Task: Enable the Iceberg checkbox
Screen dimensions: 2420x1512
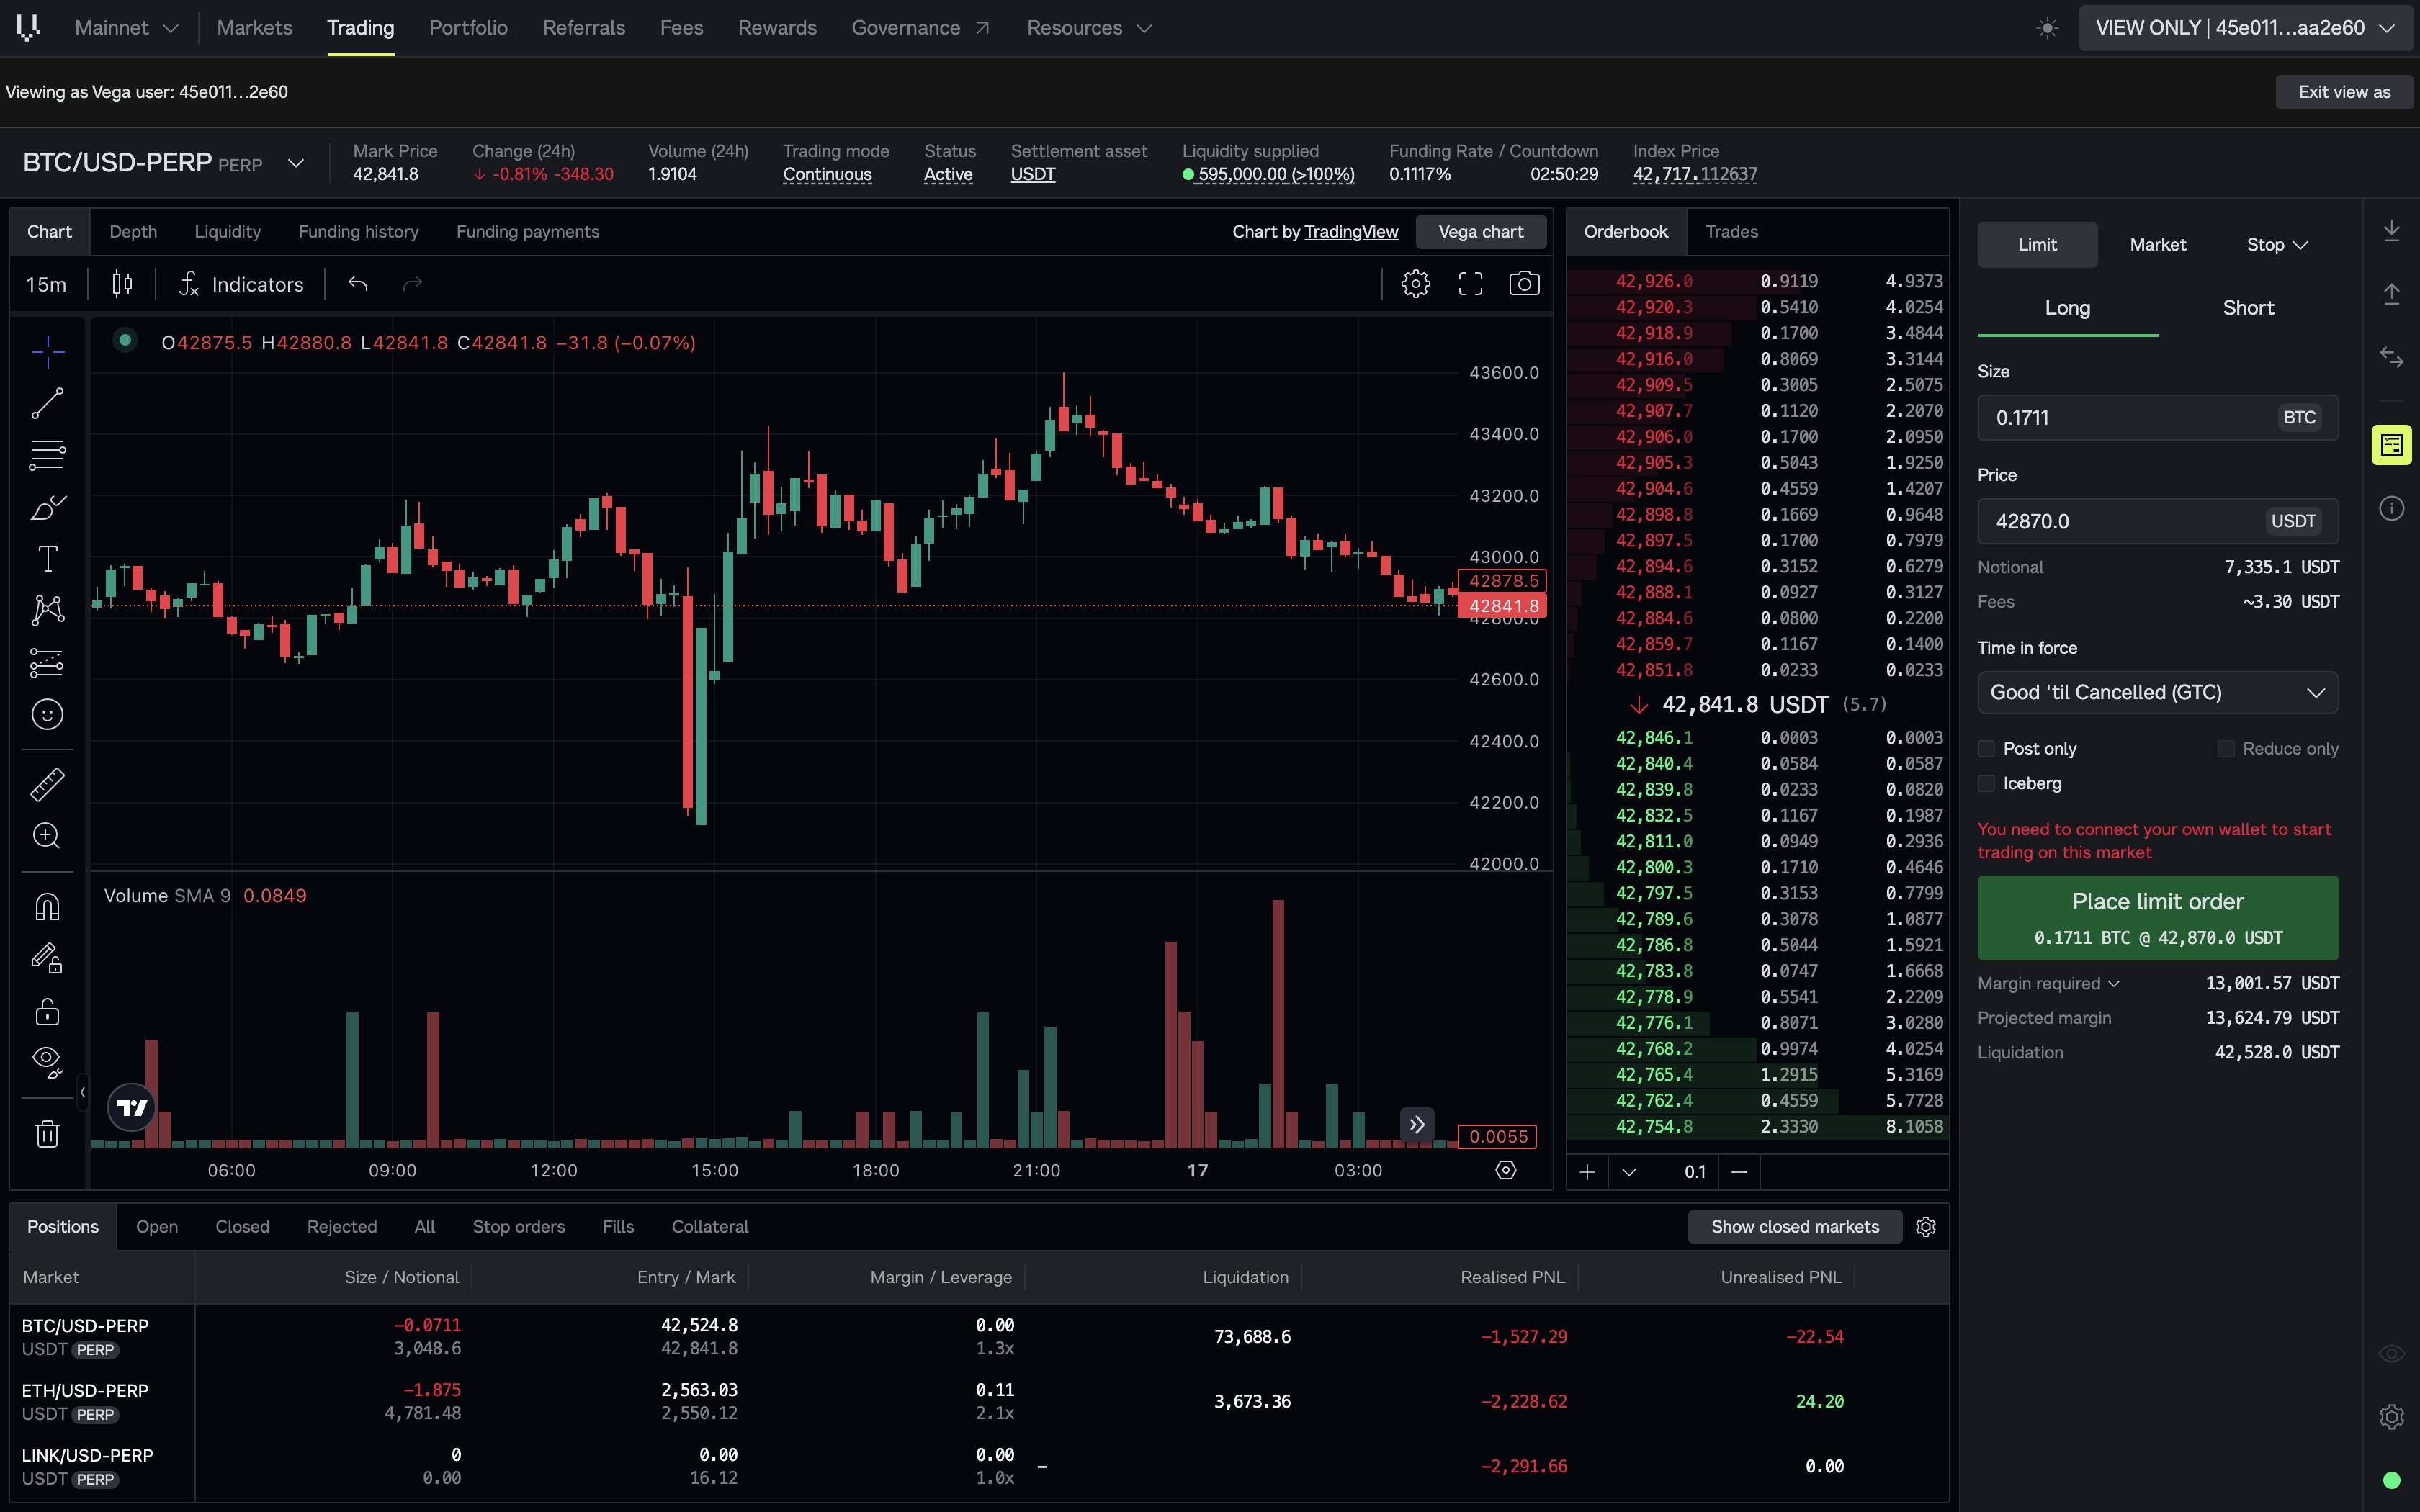Action: point(1986,783)
